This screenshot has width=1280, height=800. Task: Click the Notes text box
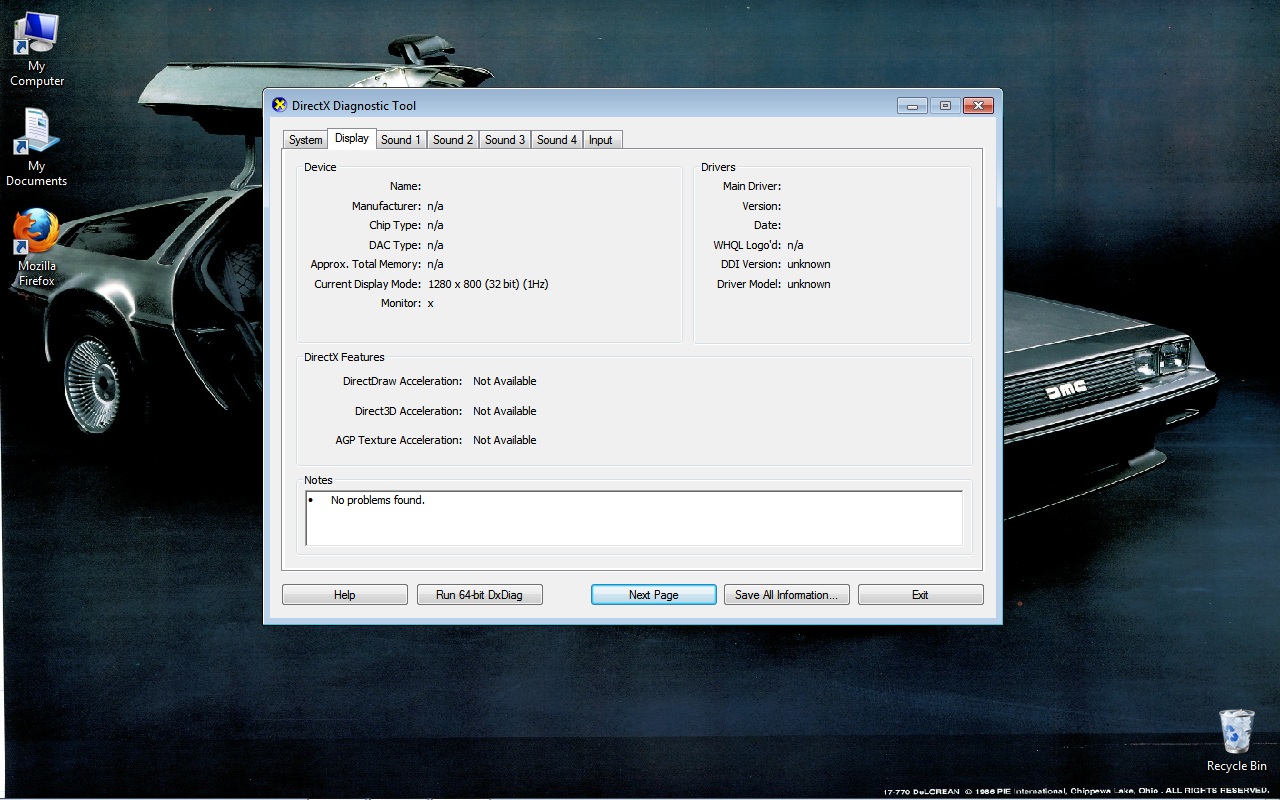(x=634, y=518)
